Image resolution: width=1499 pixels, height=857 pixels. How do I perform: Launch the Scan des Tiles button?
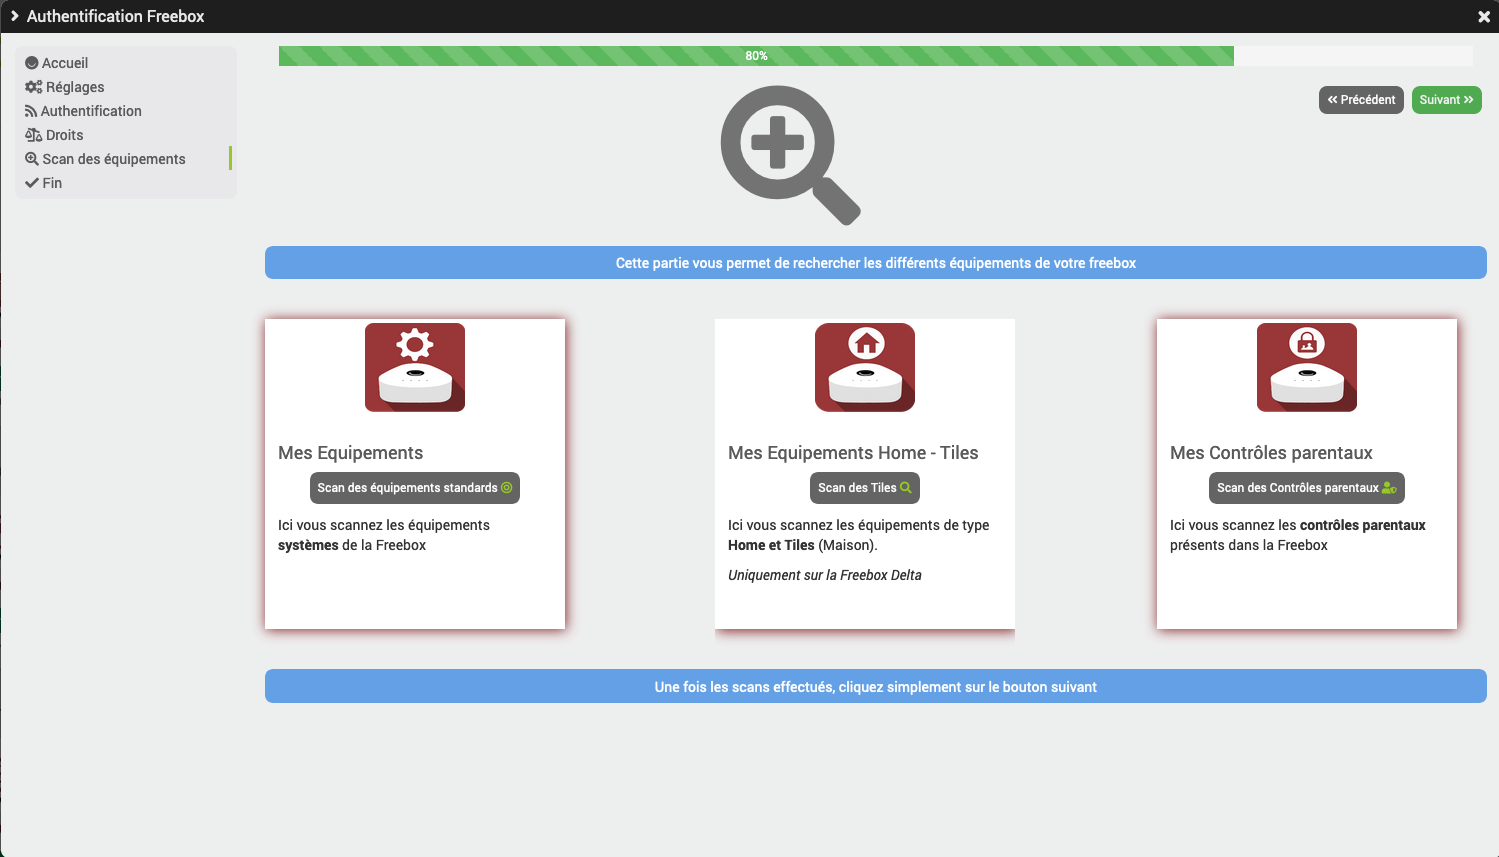pos(865,488)
